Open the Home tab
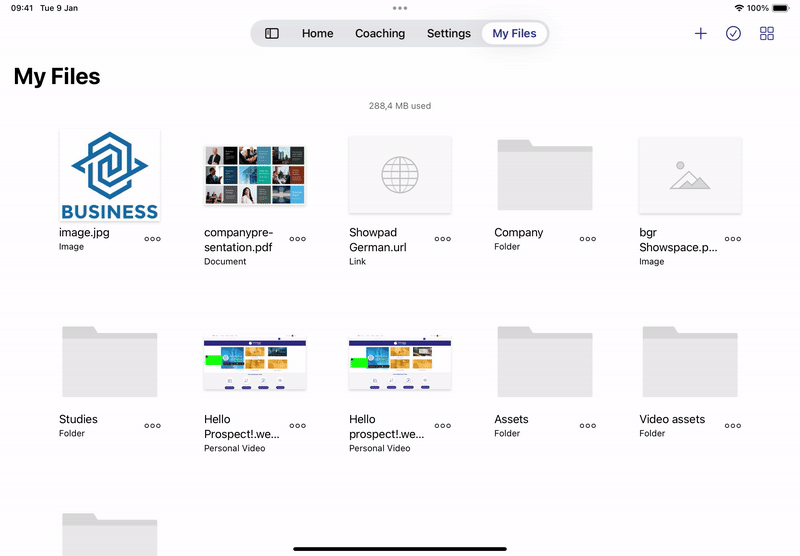Image resolution: width=800 pixels, height=556 pixels. click(317, 33)
